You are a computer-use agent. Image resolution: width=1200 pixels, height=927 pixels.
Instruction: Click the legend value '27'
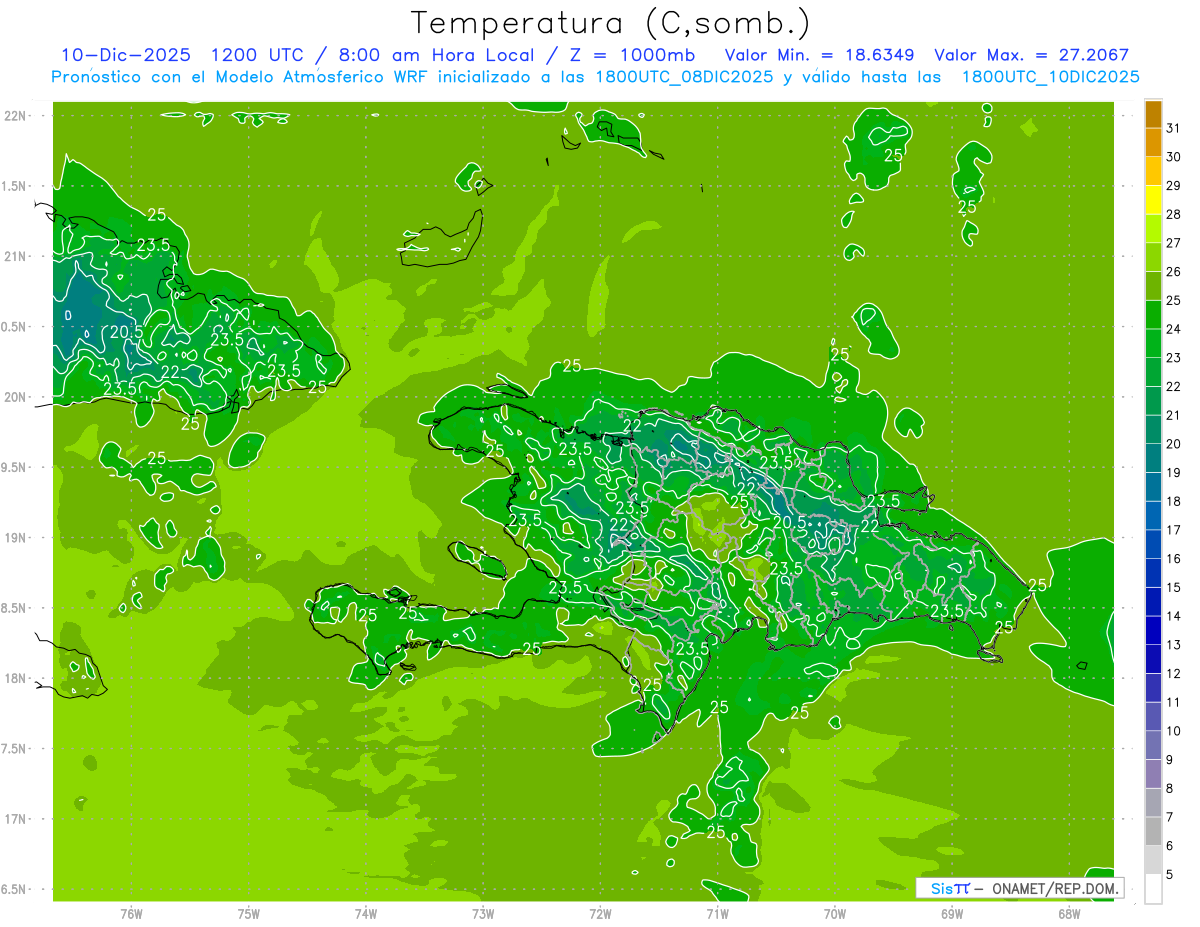click(x=1174, y=243)
